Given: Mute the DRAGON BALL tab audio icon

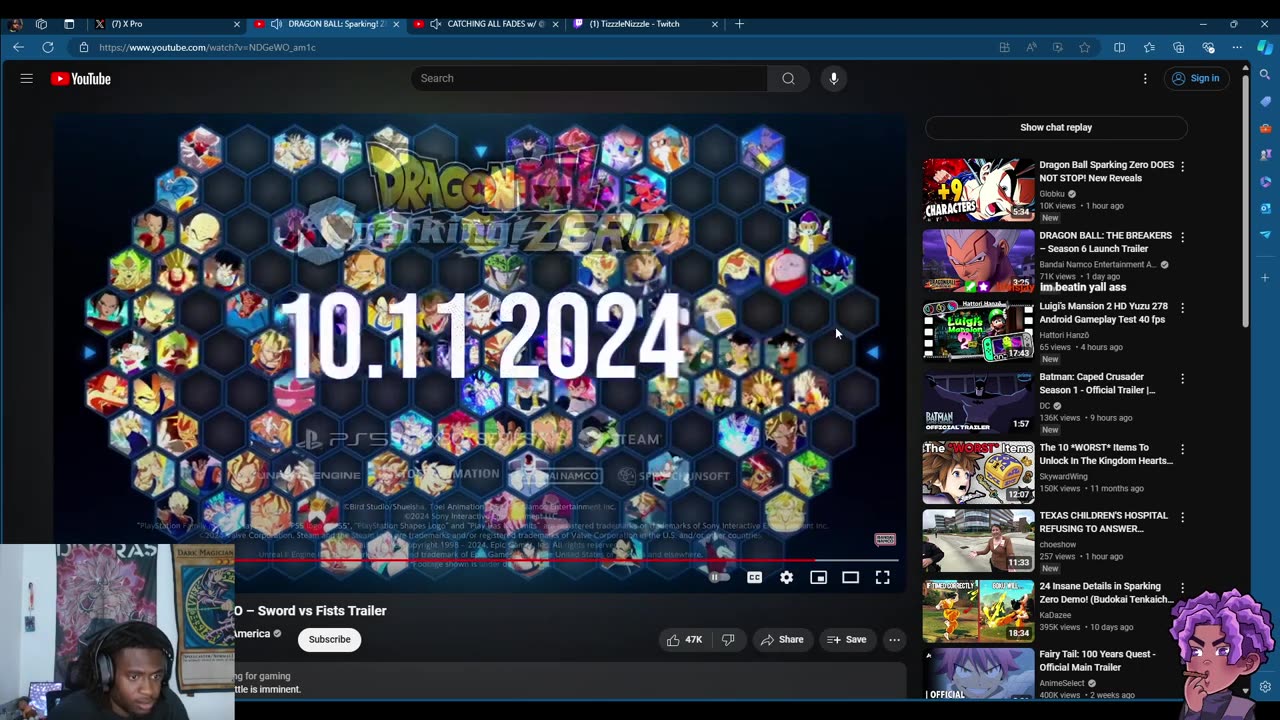Looking at the screenshot, I should (276, 24).
